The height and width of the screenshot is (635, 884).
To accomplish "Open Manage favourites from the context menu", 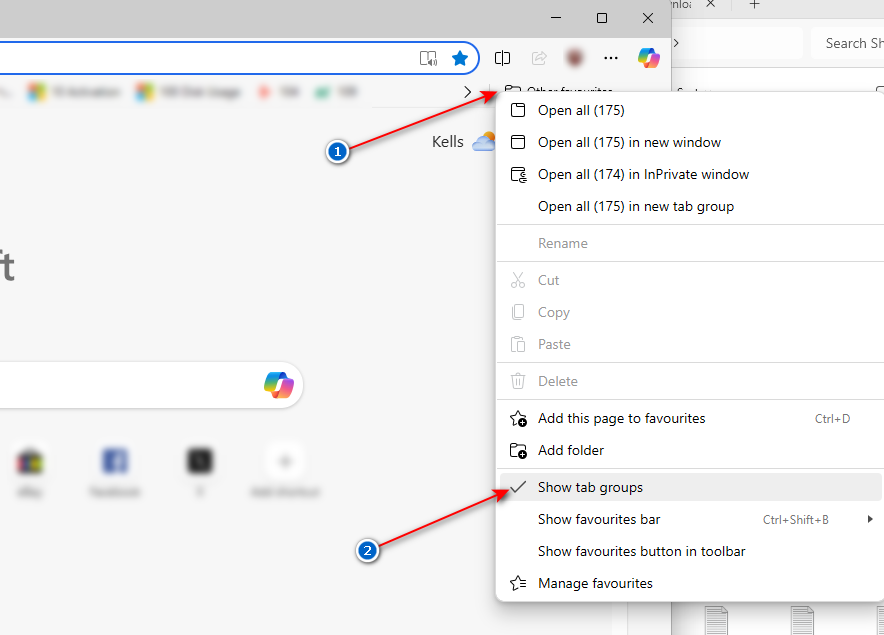I will 691,583.
